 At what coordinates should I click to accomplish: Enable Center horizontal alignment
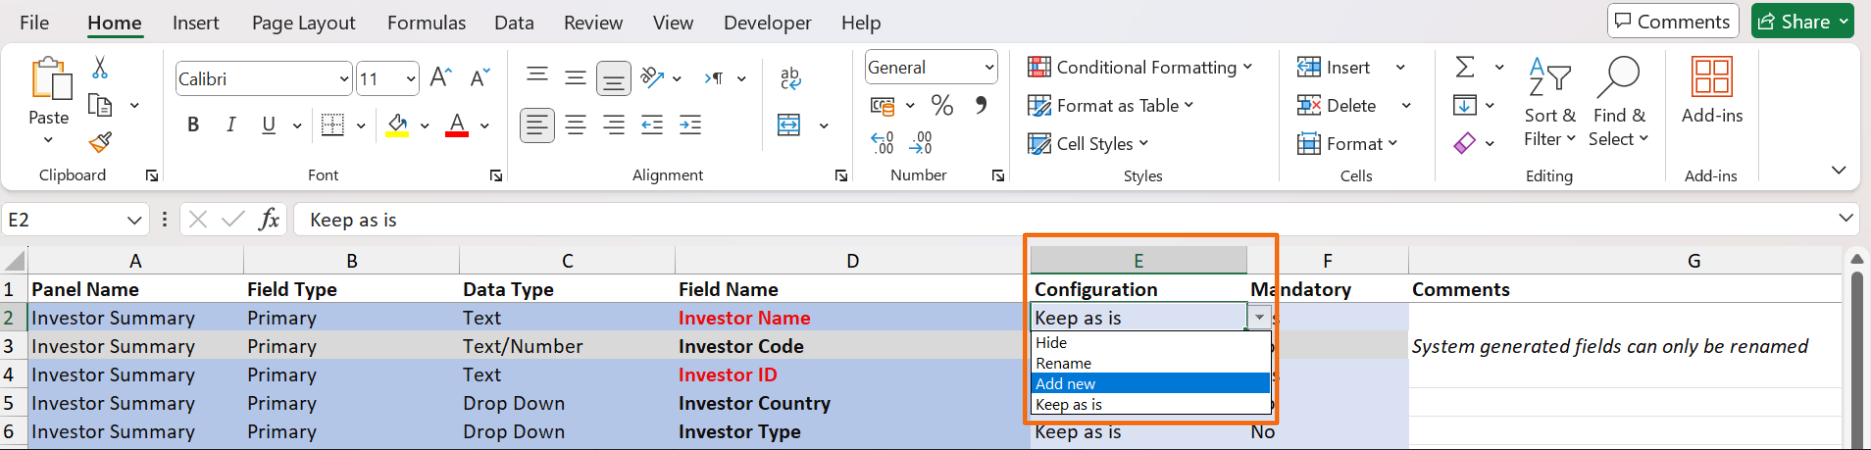click(x=575, y=125)
